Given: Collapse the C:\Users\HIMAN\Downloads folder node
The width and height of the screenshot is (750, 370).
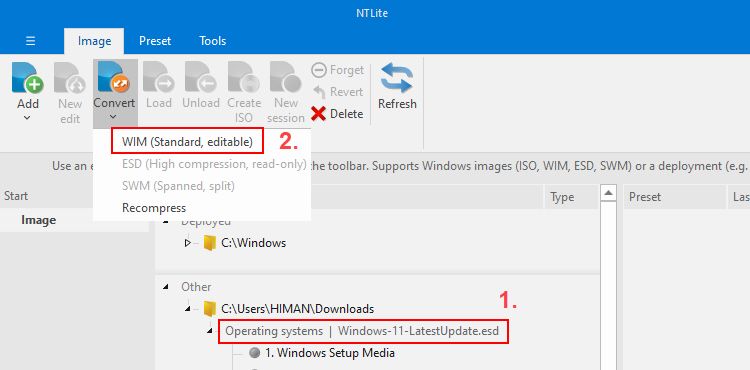Looking at the screenshot, I should [x=188, y=309].
